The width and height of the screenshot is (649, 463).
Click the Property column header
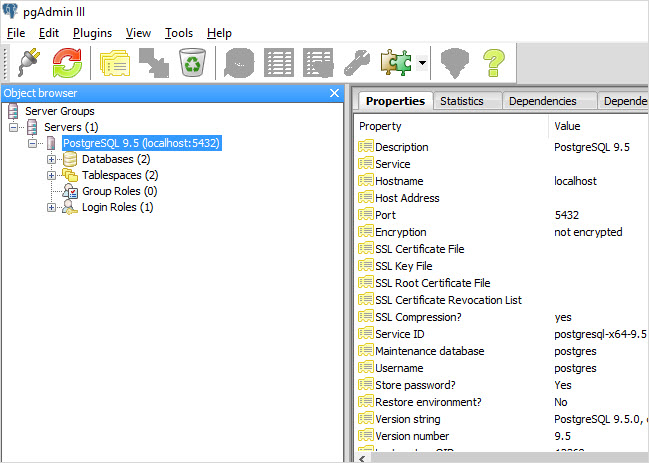click(380, 126)
